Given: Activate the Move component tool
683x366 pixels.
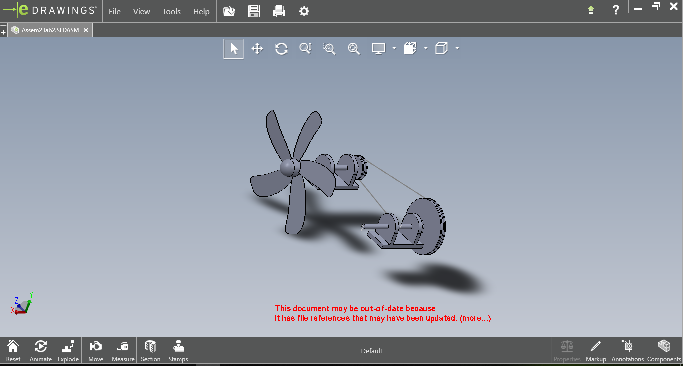Looking at the screenshot, I should tap(95, 351).
